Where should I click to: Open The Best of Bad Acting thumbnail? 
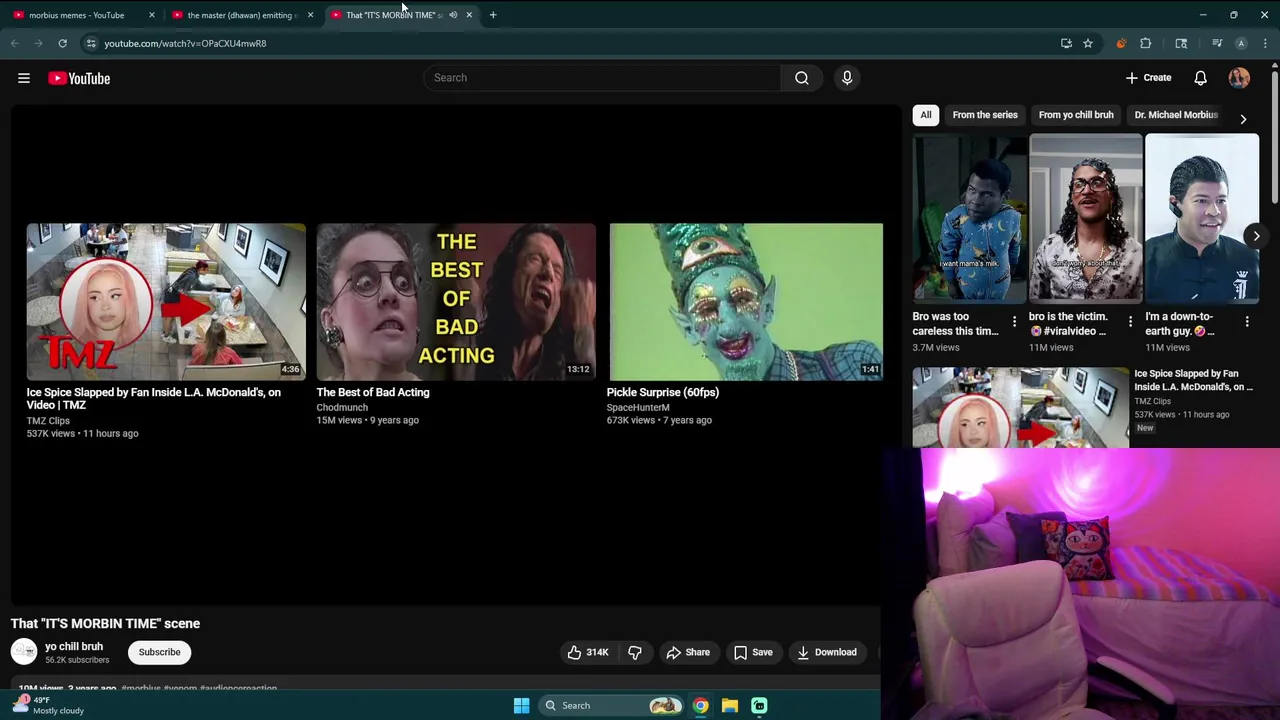[x=456, y=301]
